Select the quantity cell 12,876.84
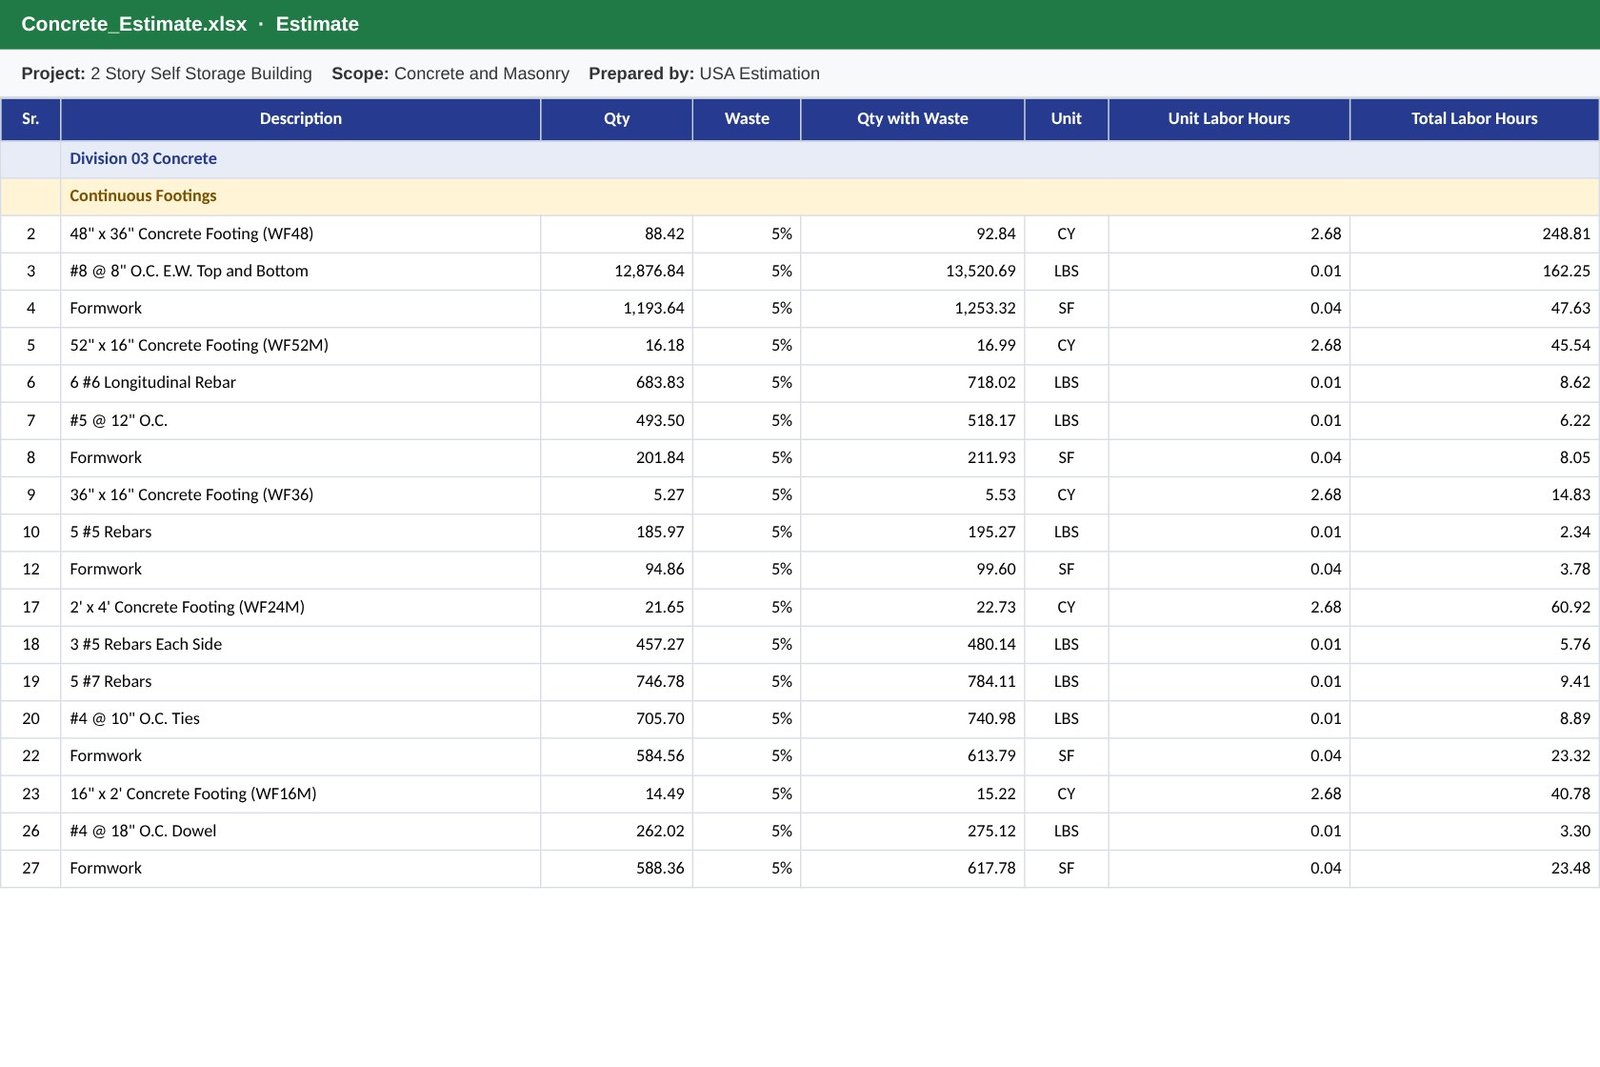 pos(616,271)
